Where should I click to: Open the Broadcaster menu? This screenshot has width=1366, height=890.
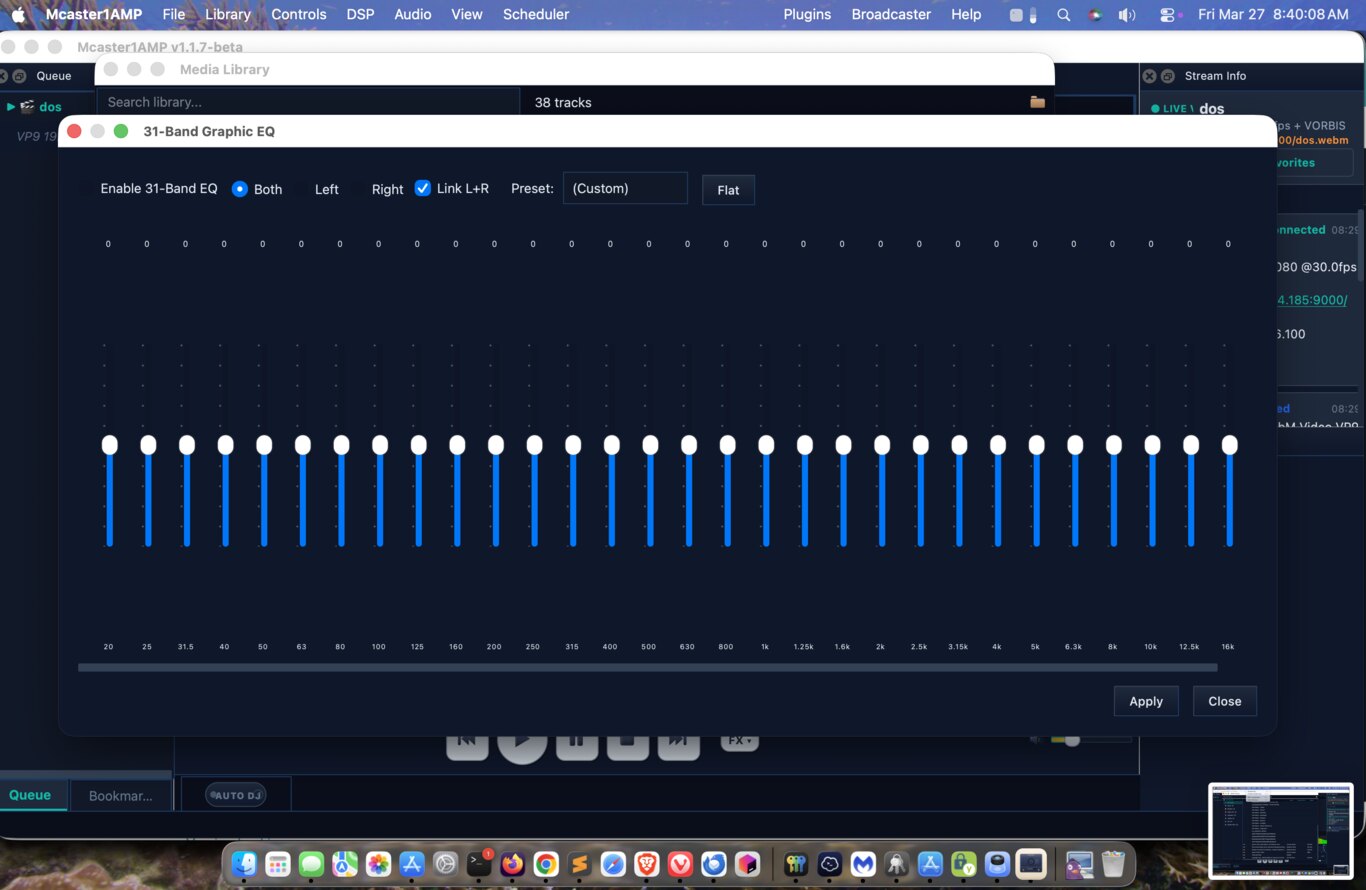(x=891, y=14)
